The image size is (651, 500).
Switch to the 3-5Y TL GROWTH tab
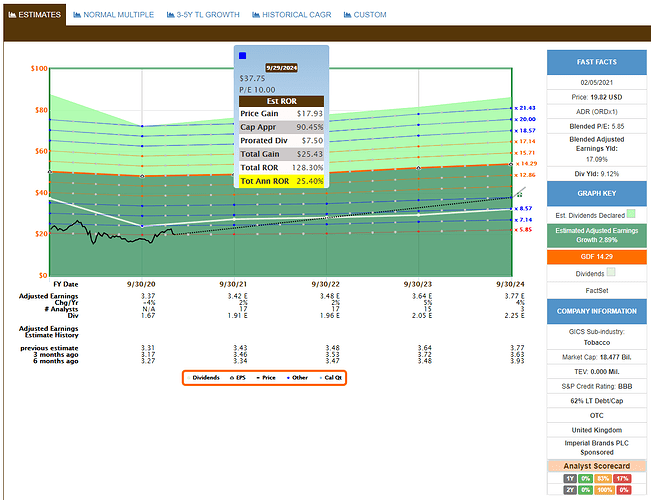tap(203, 15)
